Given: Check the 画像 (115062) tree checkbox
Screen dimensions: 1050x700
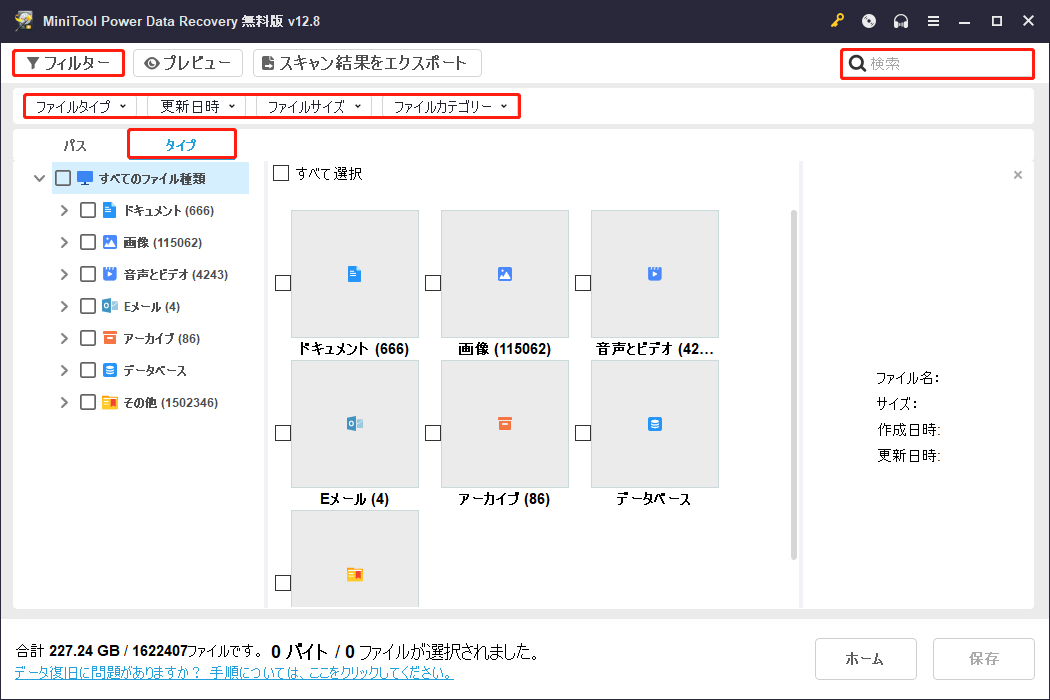Looking at the screenshot, I should 87,242.
